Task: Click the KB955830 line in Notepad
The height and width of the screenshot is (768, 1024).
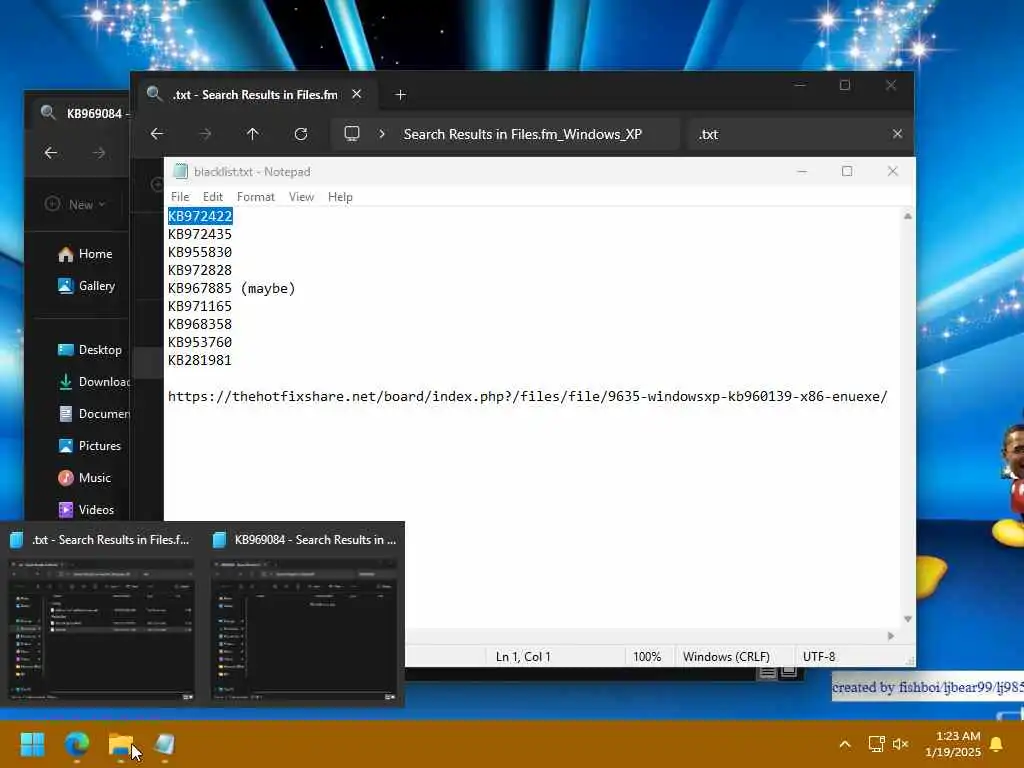Action: tap(200, 252)
